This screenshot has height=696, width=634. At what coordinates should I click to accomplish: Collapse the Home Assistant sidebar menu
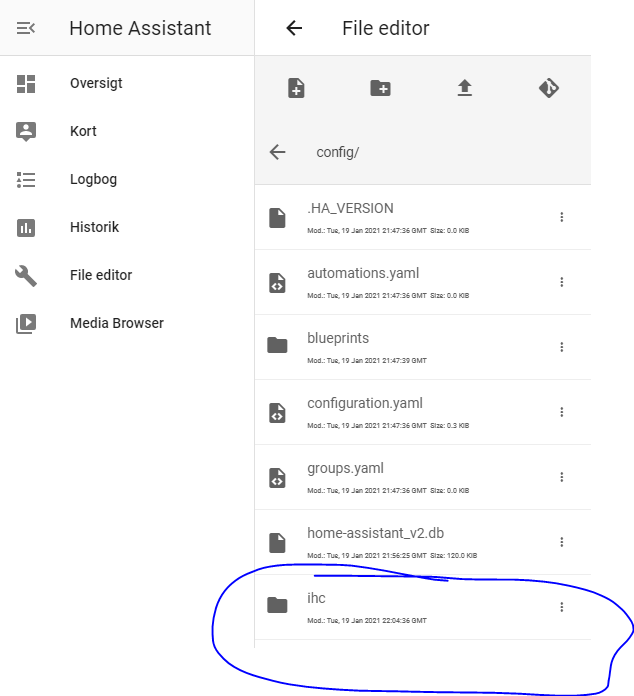coord(26,28)
